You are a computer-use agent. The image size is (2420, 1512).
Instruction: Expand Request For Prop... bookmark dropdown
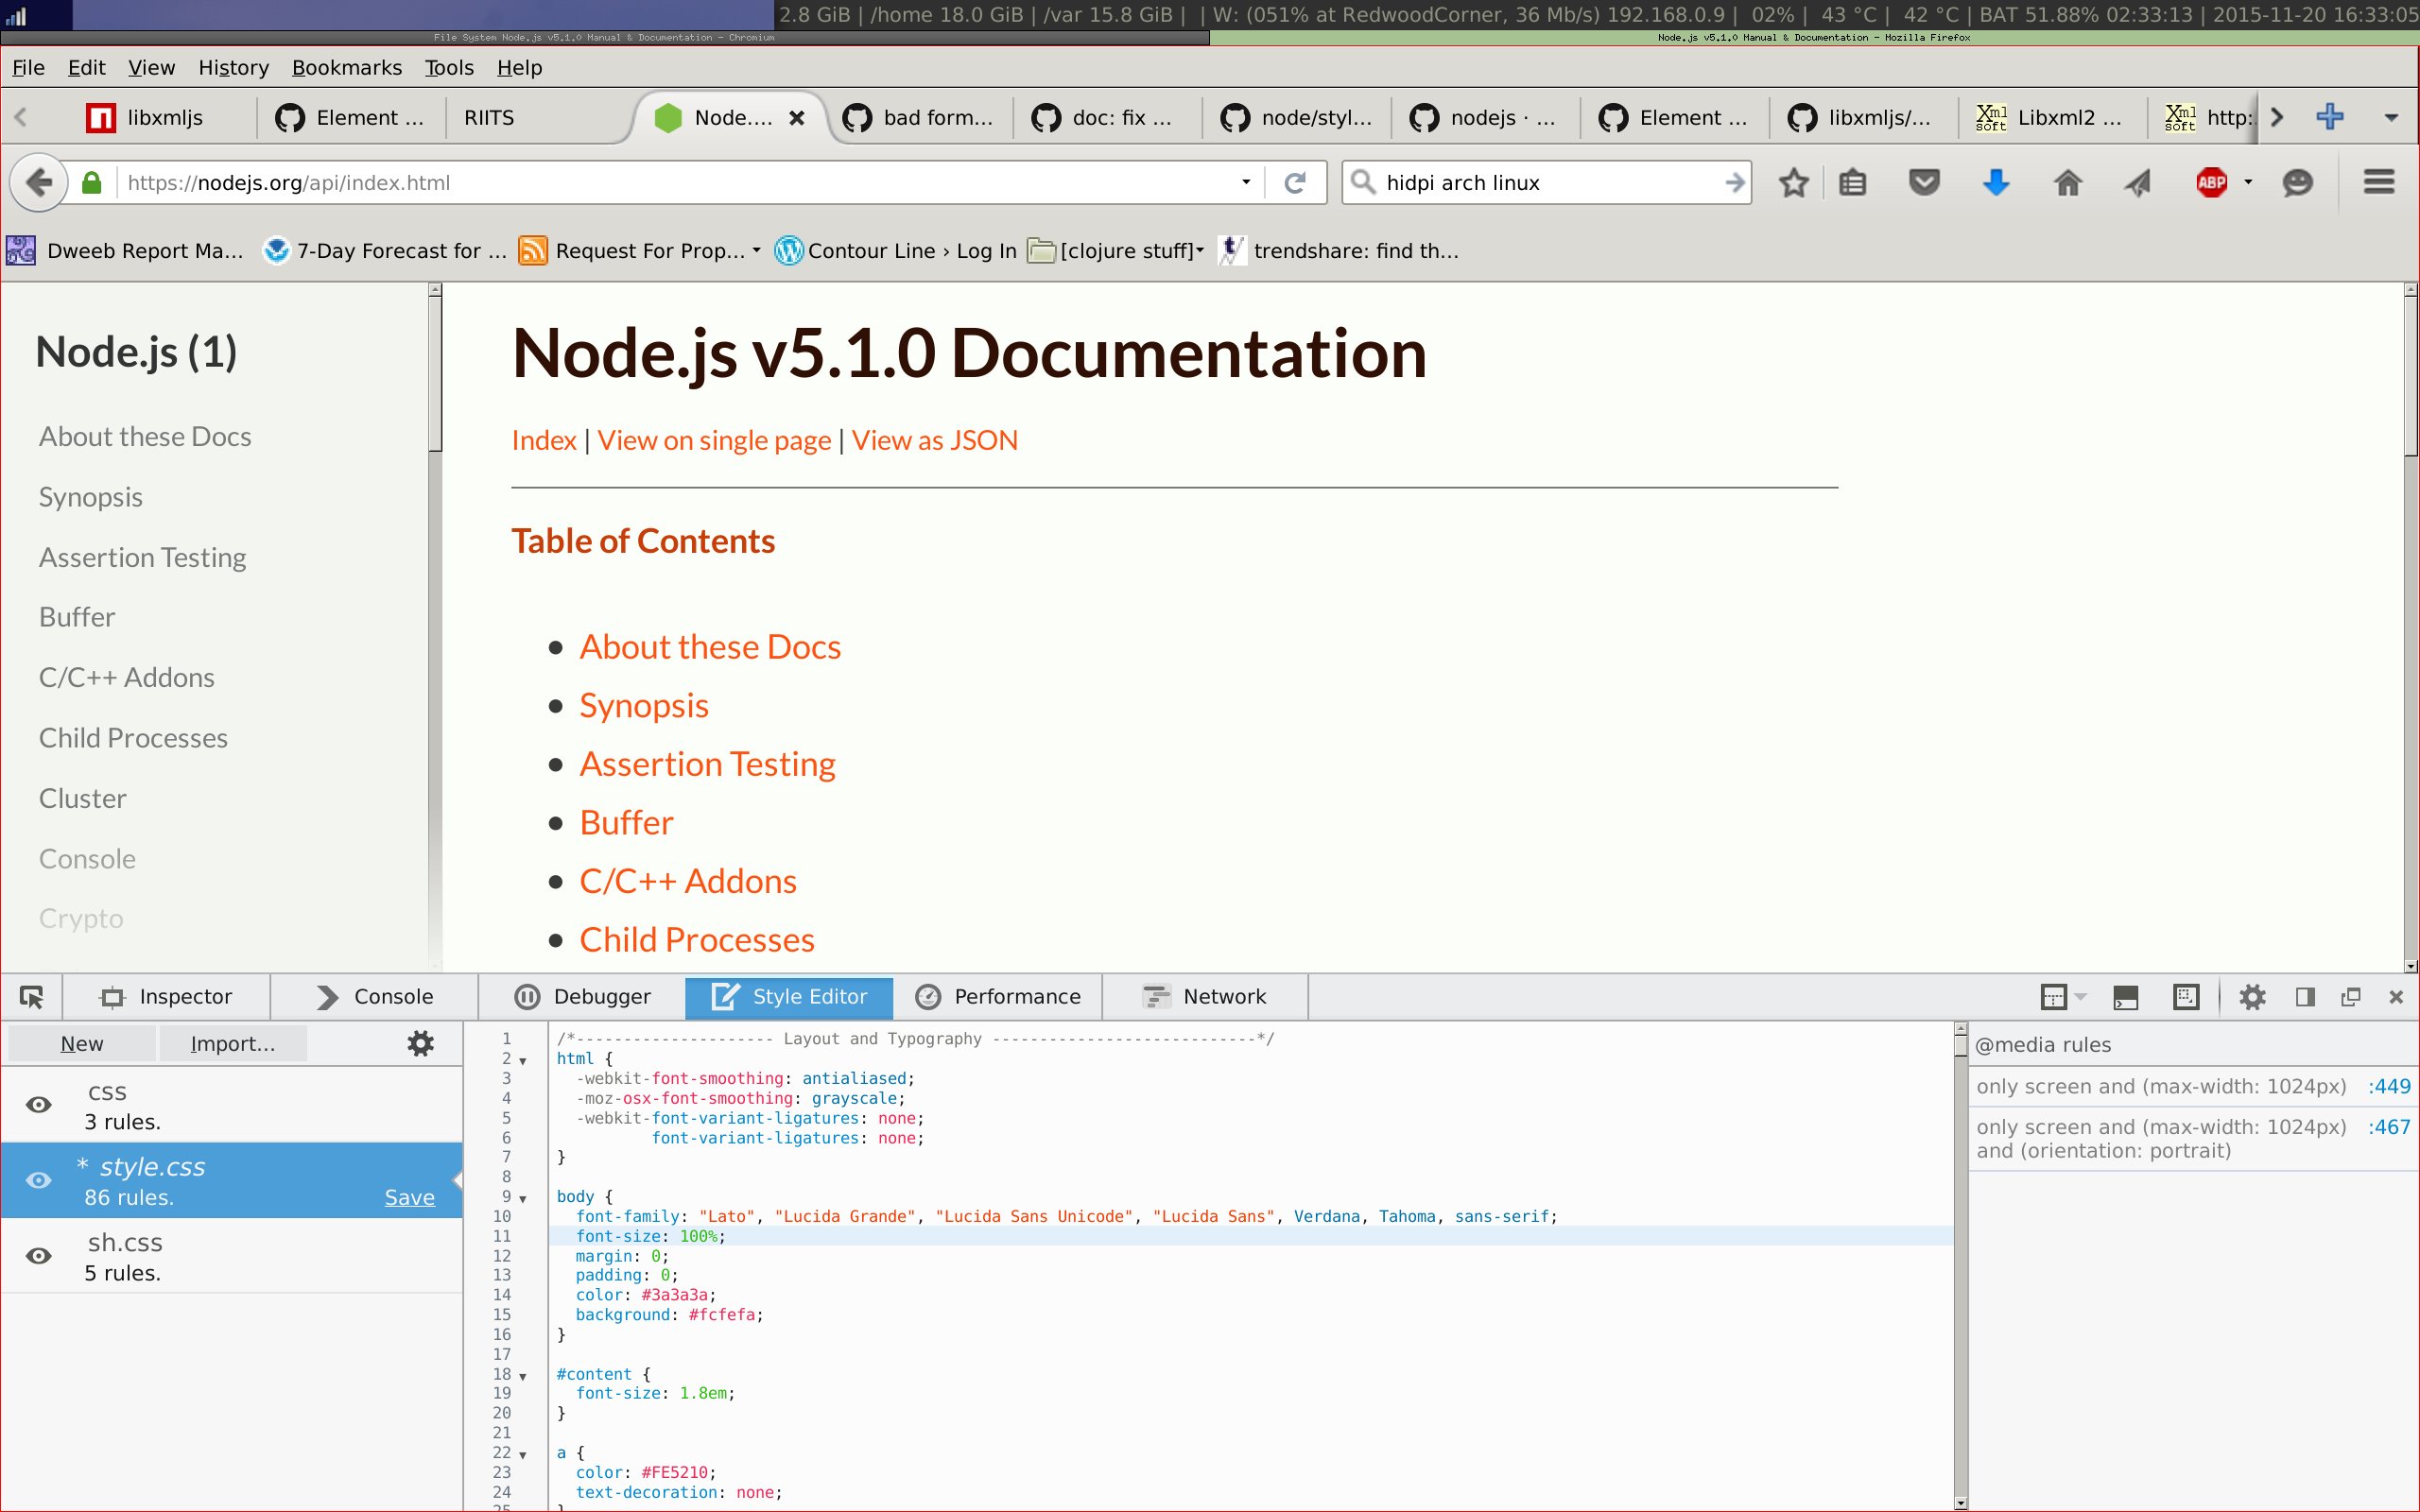(x=756, y=250)
